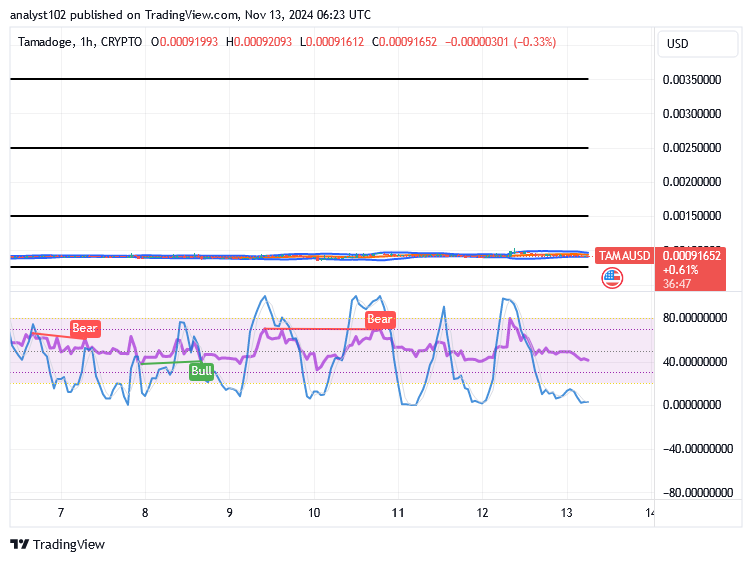Click the 0.00350000 price axis label
The width and height of the screenshot is (752, 562).
(692, 80)
